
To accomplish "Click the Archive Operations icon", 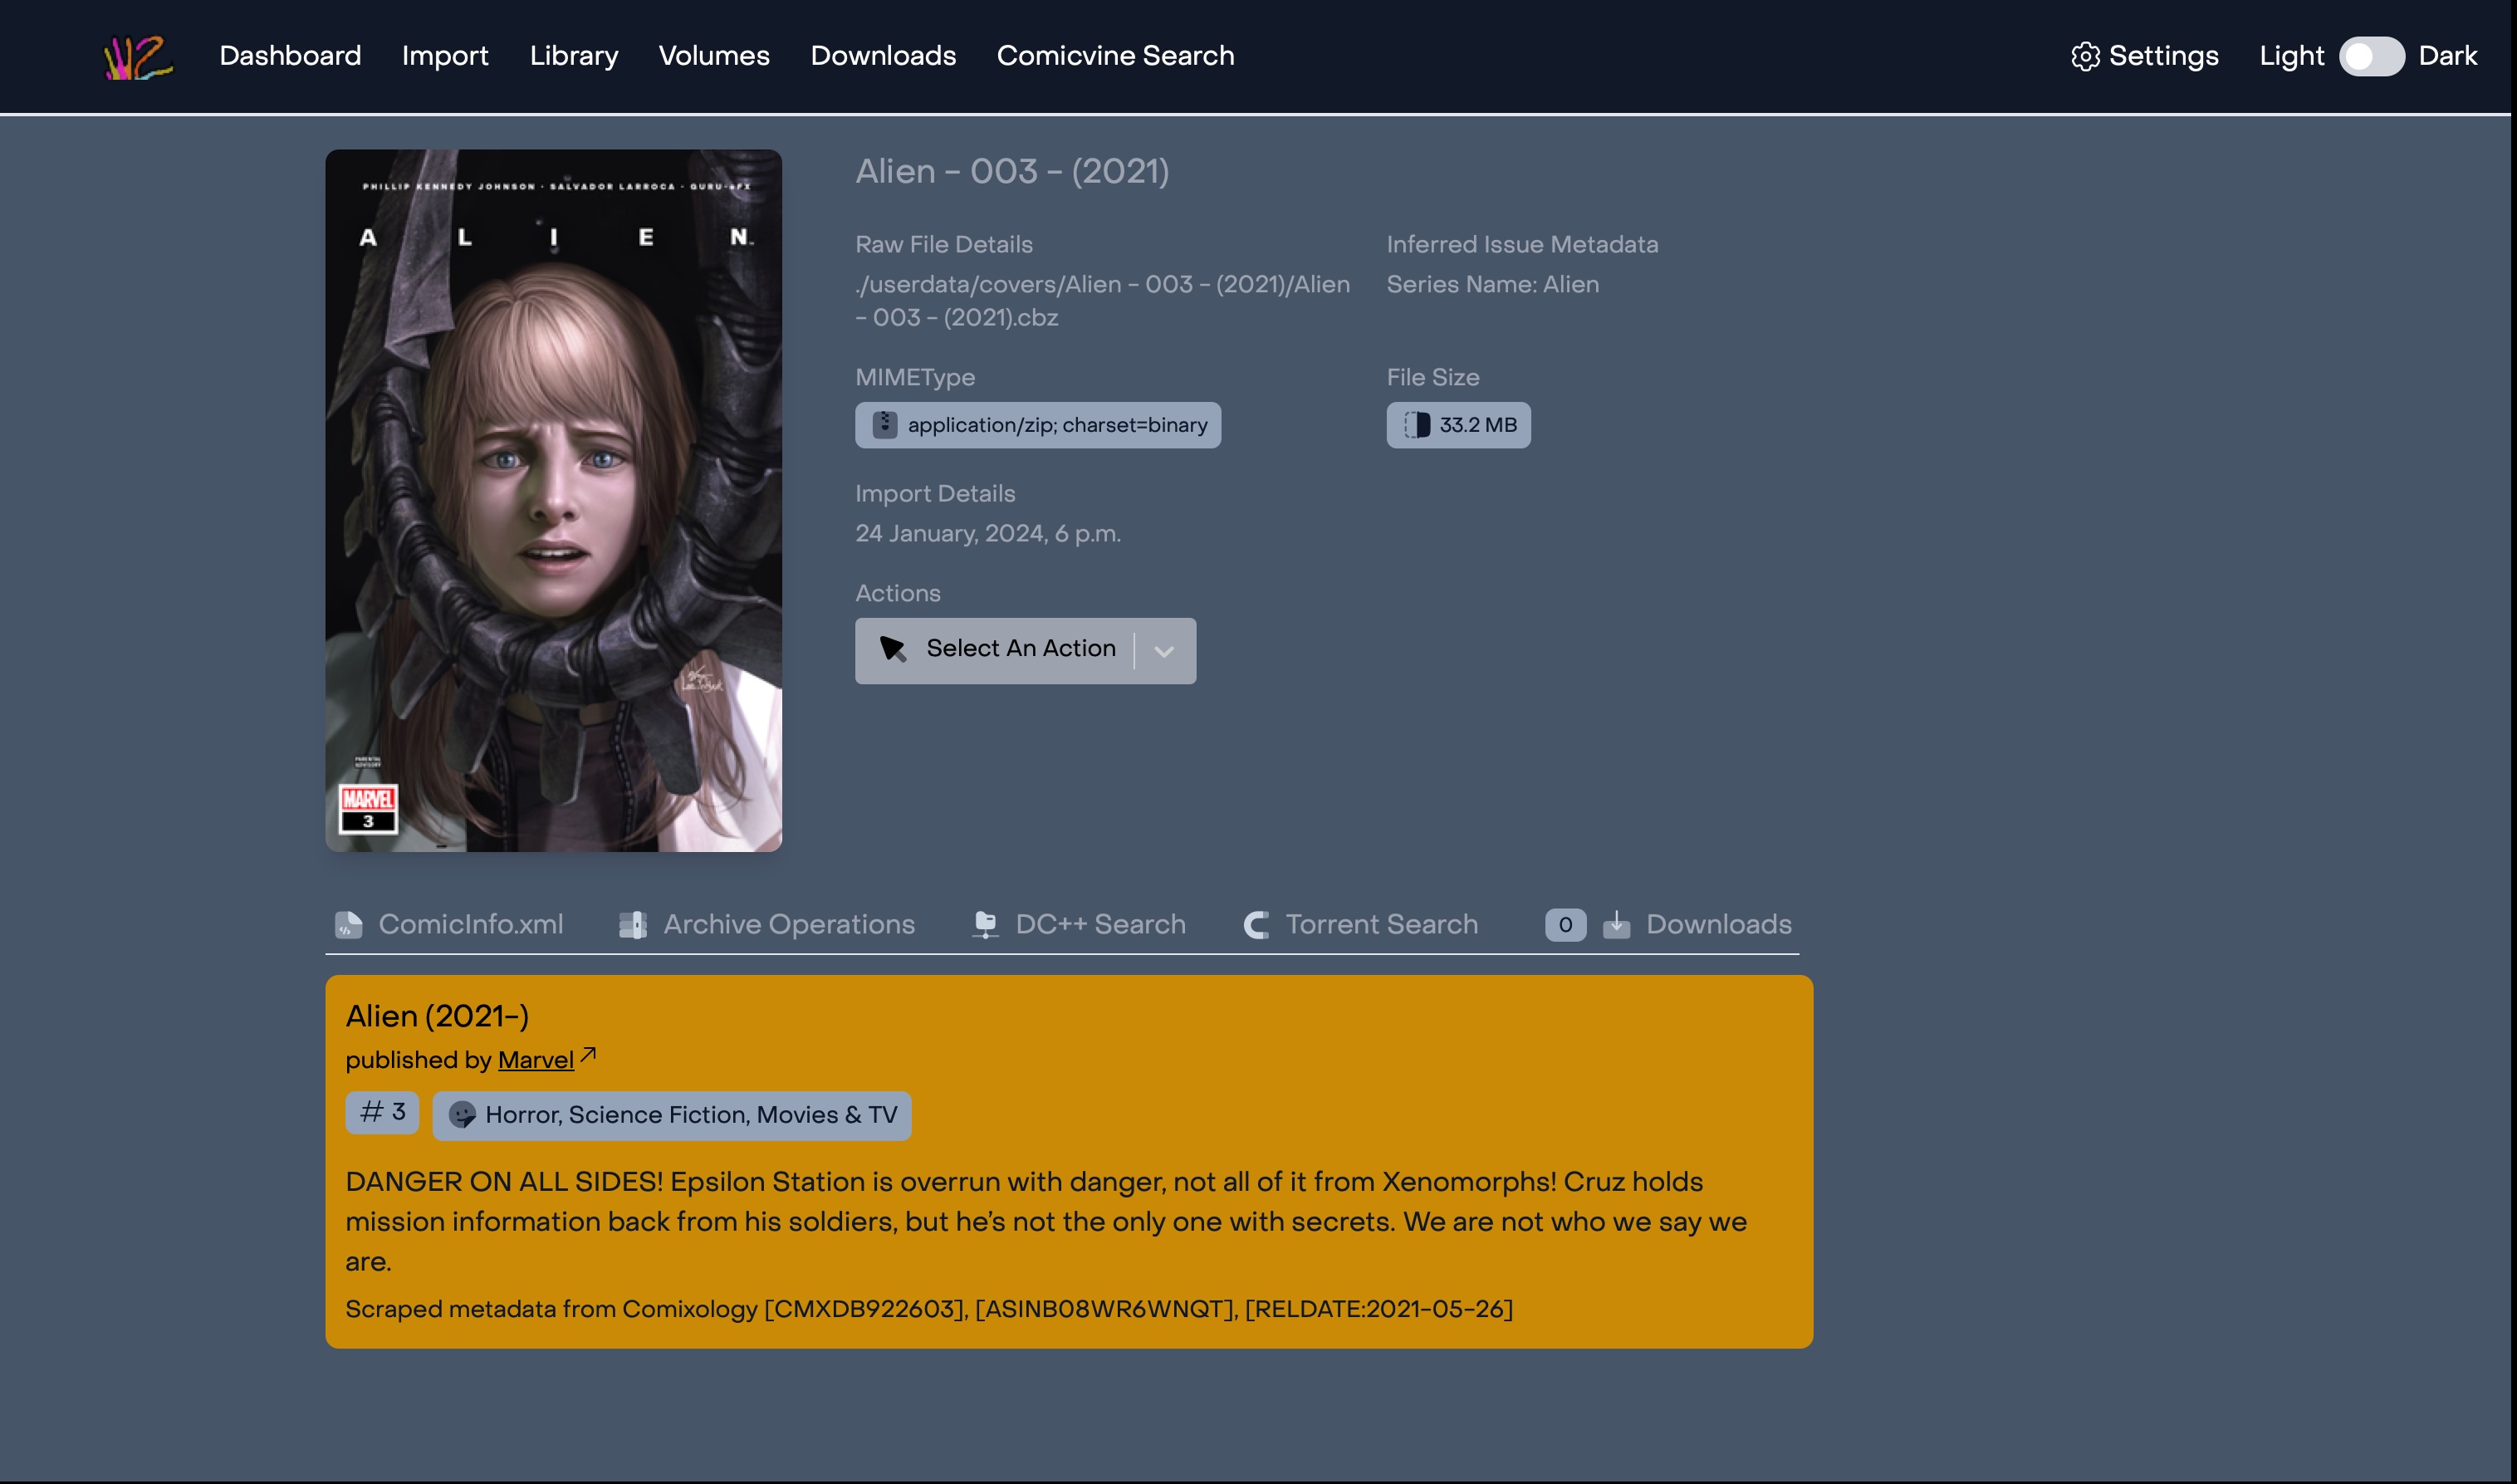I will point(632,925).
